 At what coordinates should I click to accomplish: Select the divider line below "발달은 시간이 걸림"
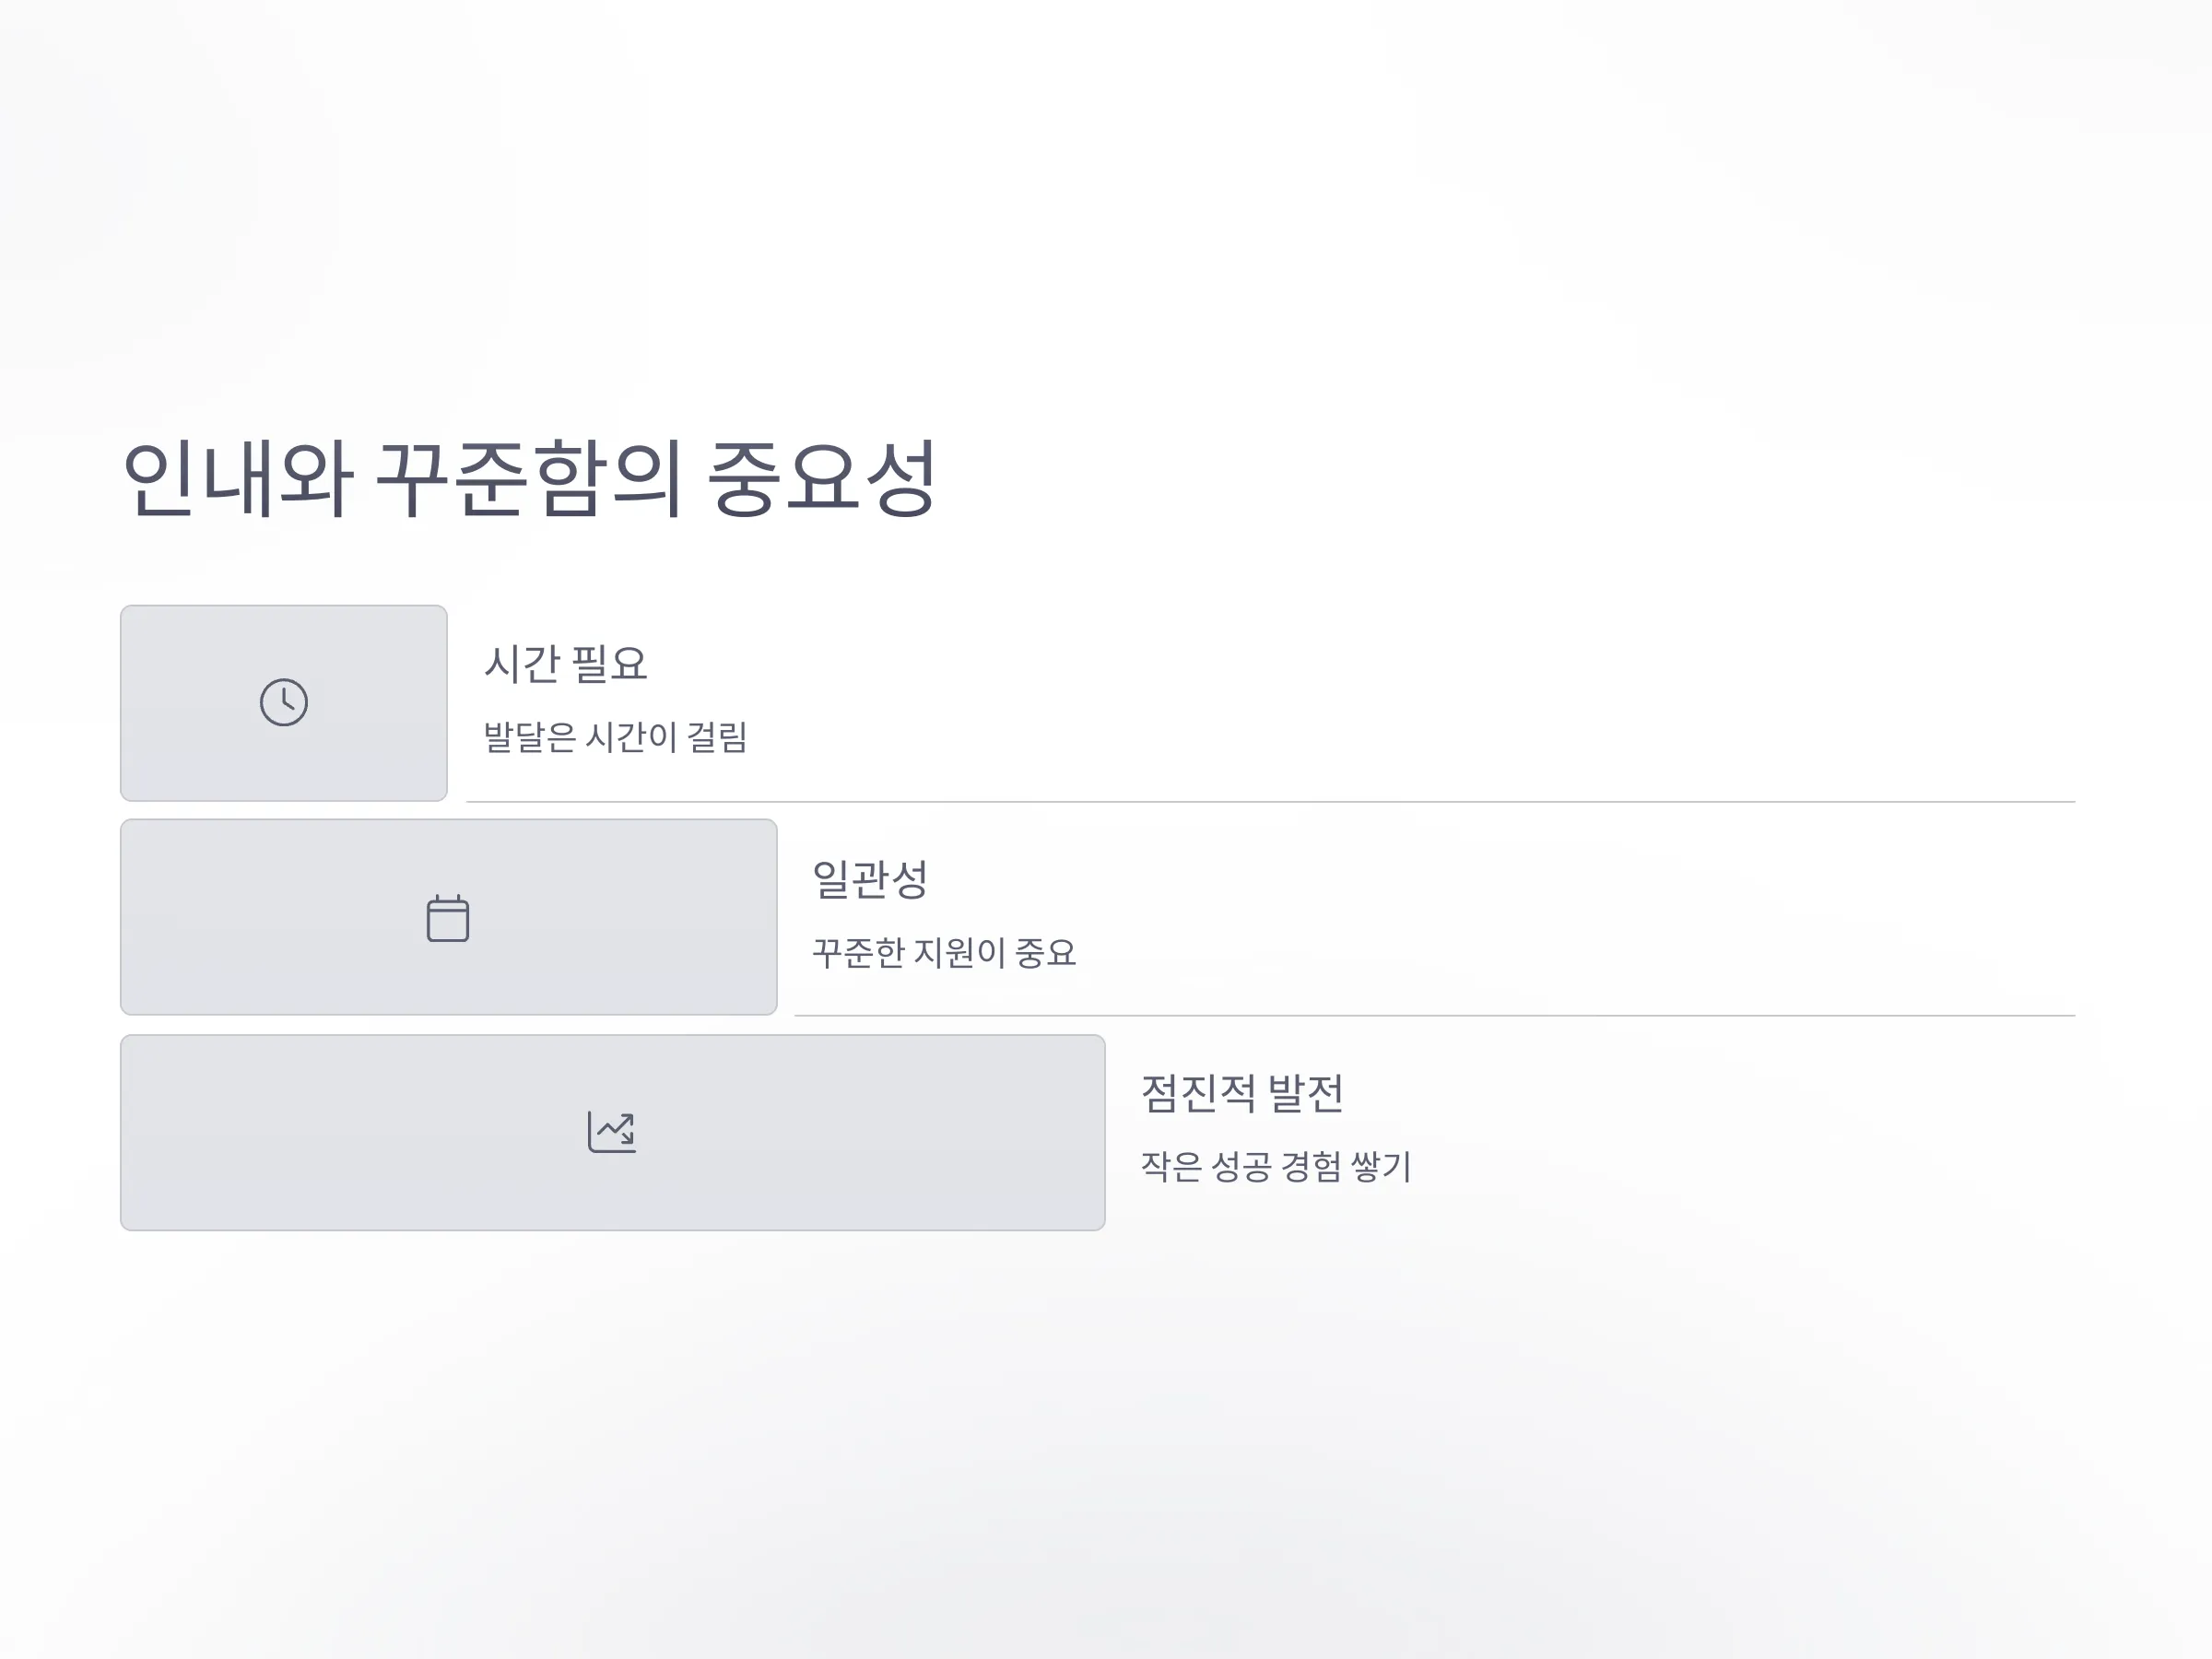tap(1271, 802)
